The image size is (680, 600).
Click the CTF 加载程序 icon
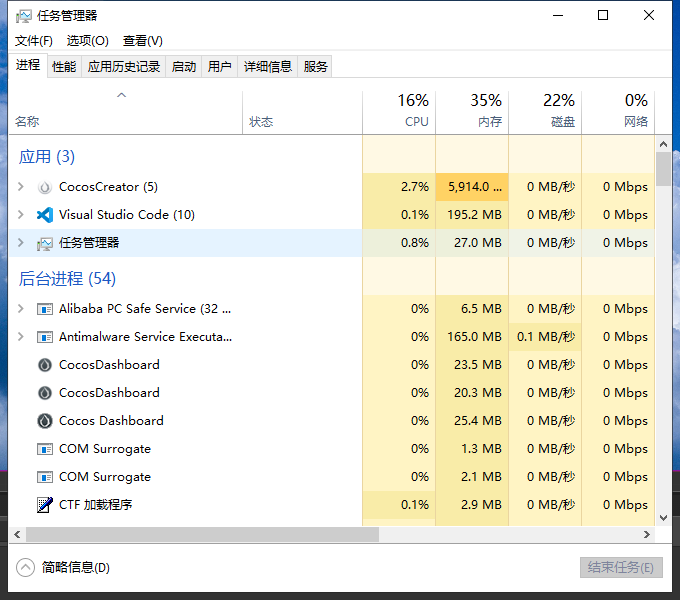pos(44,505)
